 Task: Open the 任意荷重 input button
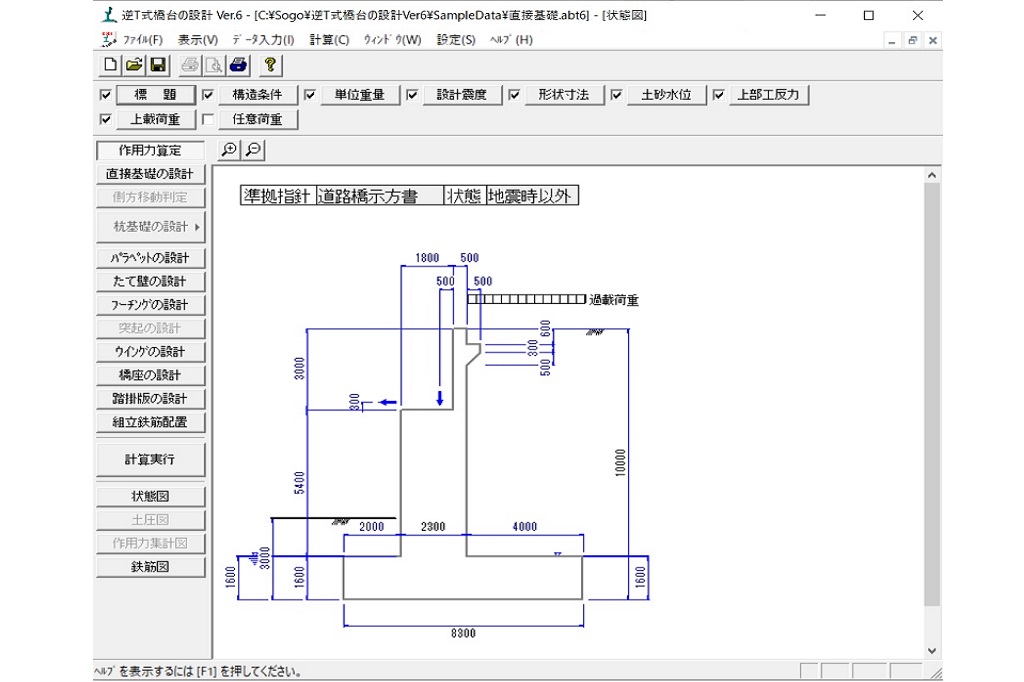(257, 119)
